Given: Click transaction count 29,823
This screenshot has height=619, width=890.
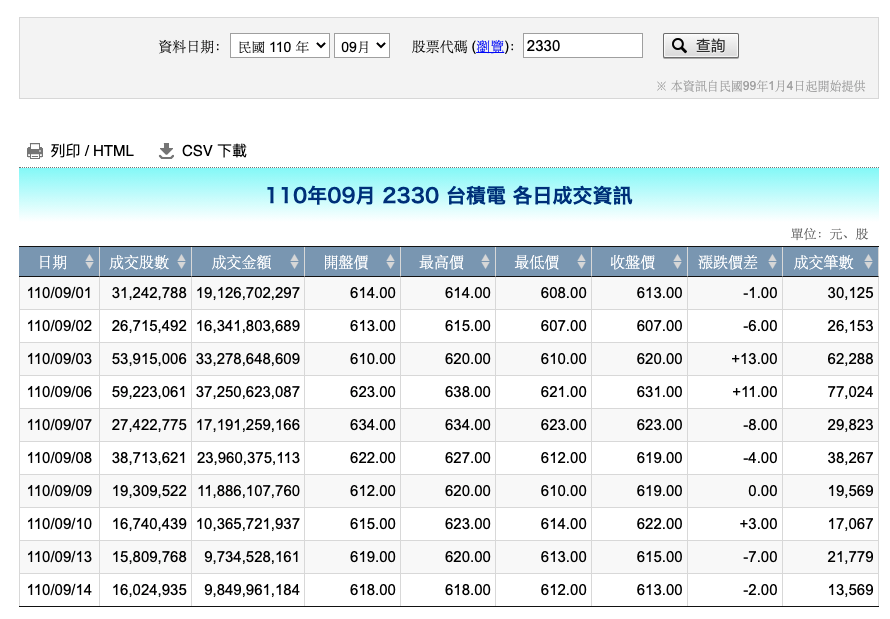Looking at the screenshot, I should (850, 425).
